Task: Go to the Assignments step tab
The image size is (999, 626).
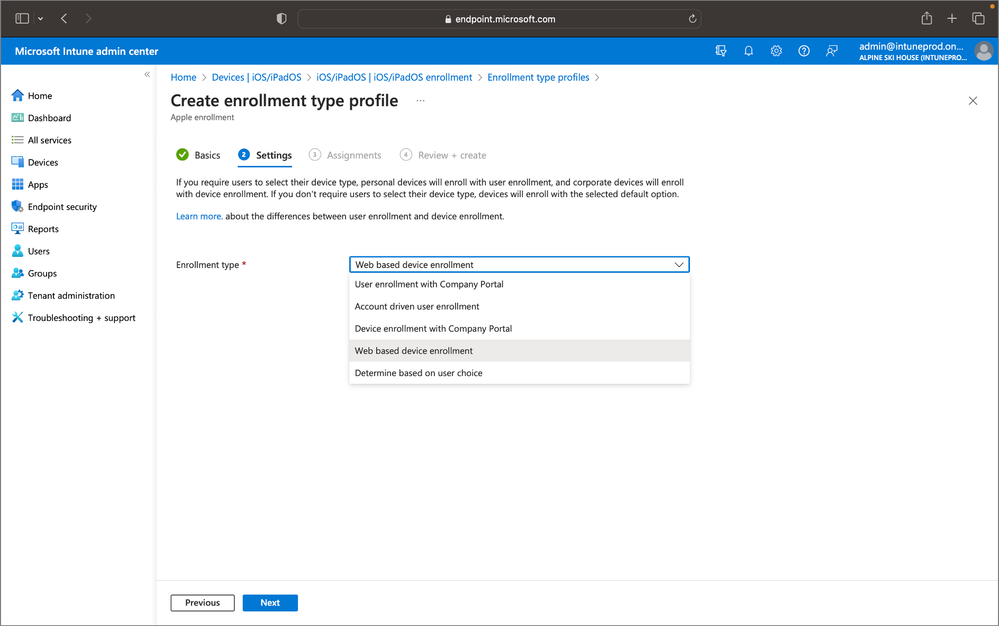Action: (x=345, y=155)
